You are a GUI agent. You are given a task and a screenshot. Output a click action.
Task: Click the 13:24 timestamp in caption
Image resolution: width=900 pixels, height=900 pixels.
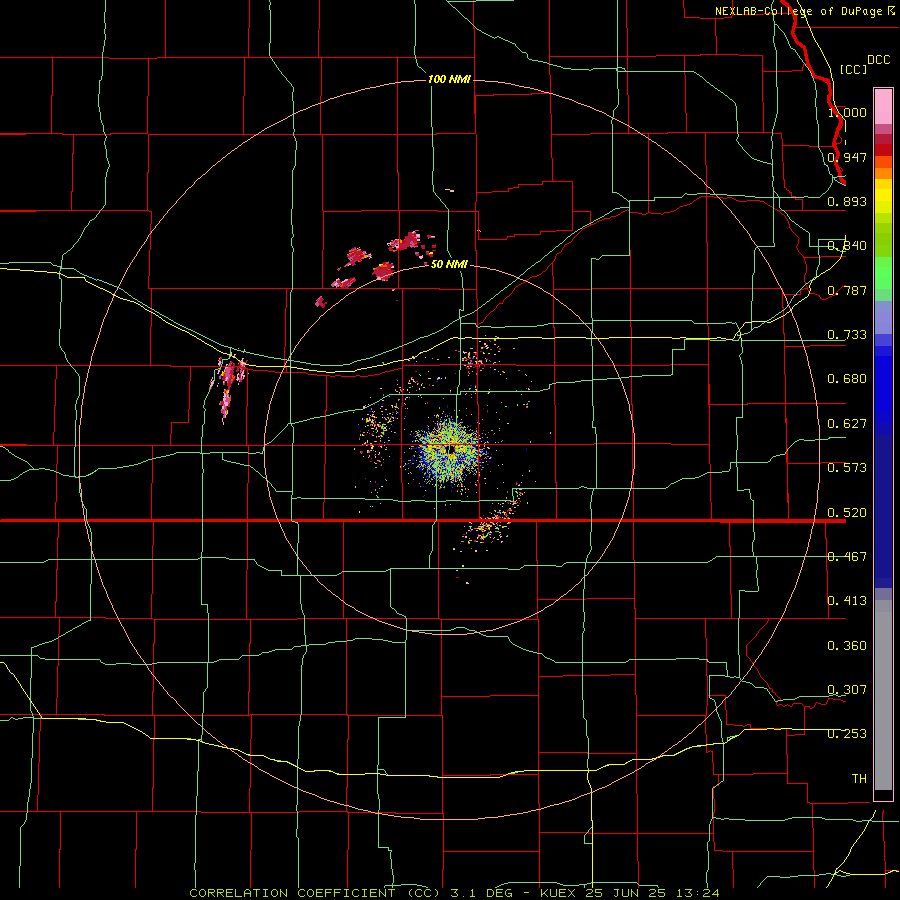[698, 893]
